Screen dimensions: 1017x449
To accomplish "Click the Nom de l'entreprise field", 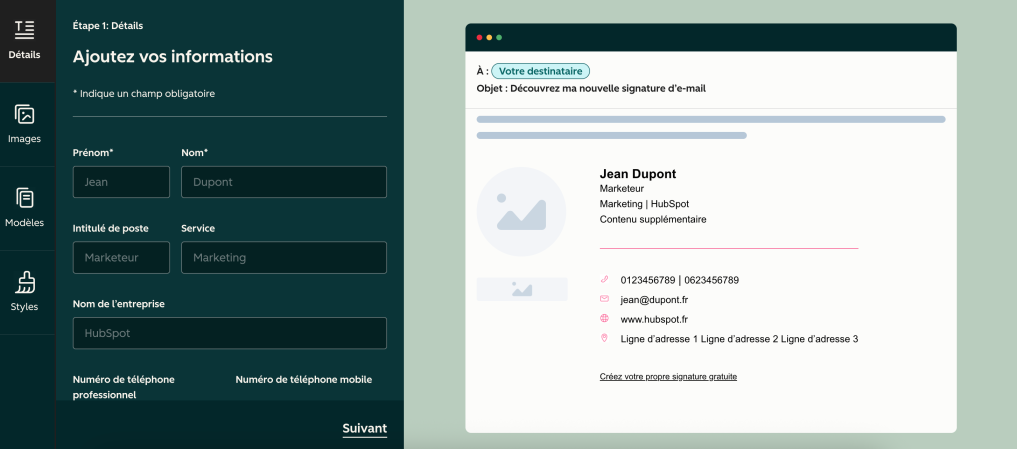I will (230, 333).
